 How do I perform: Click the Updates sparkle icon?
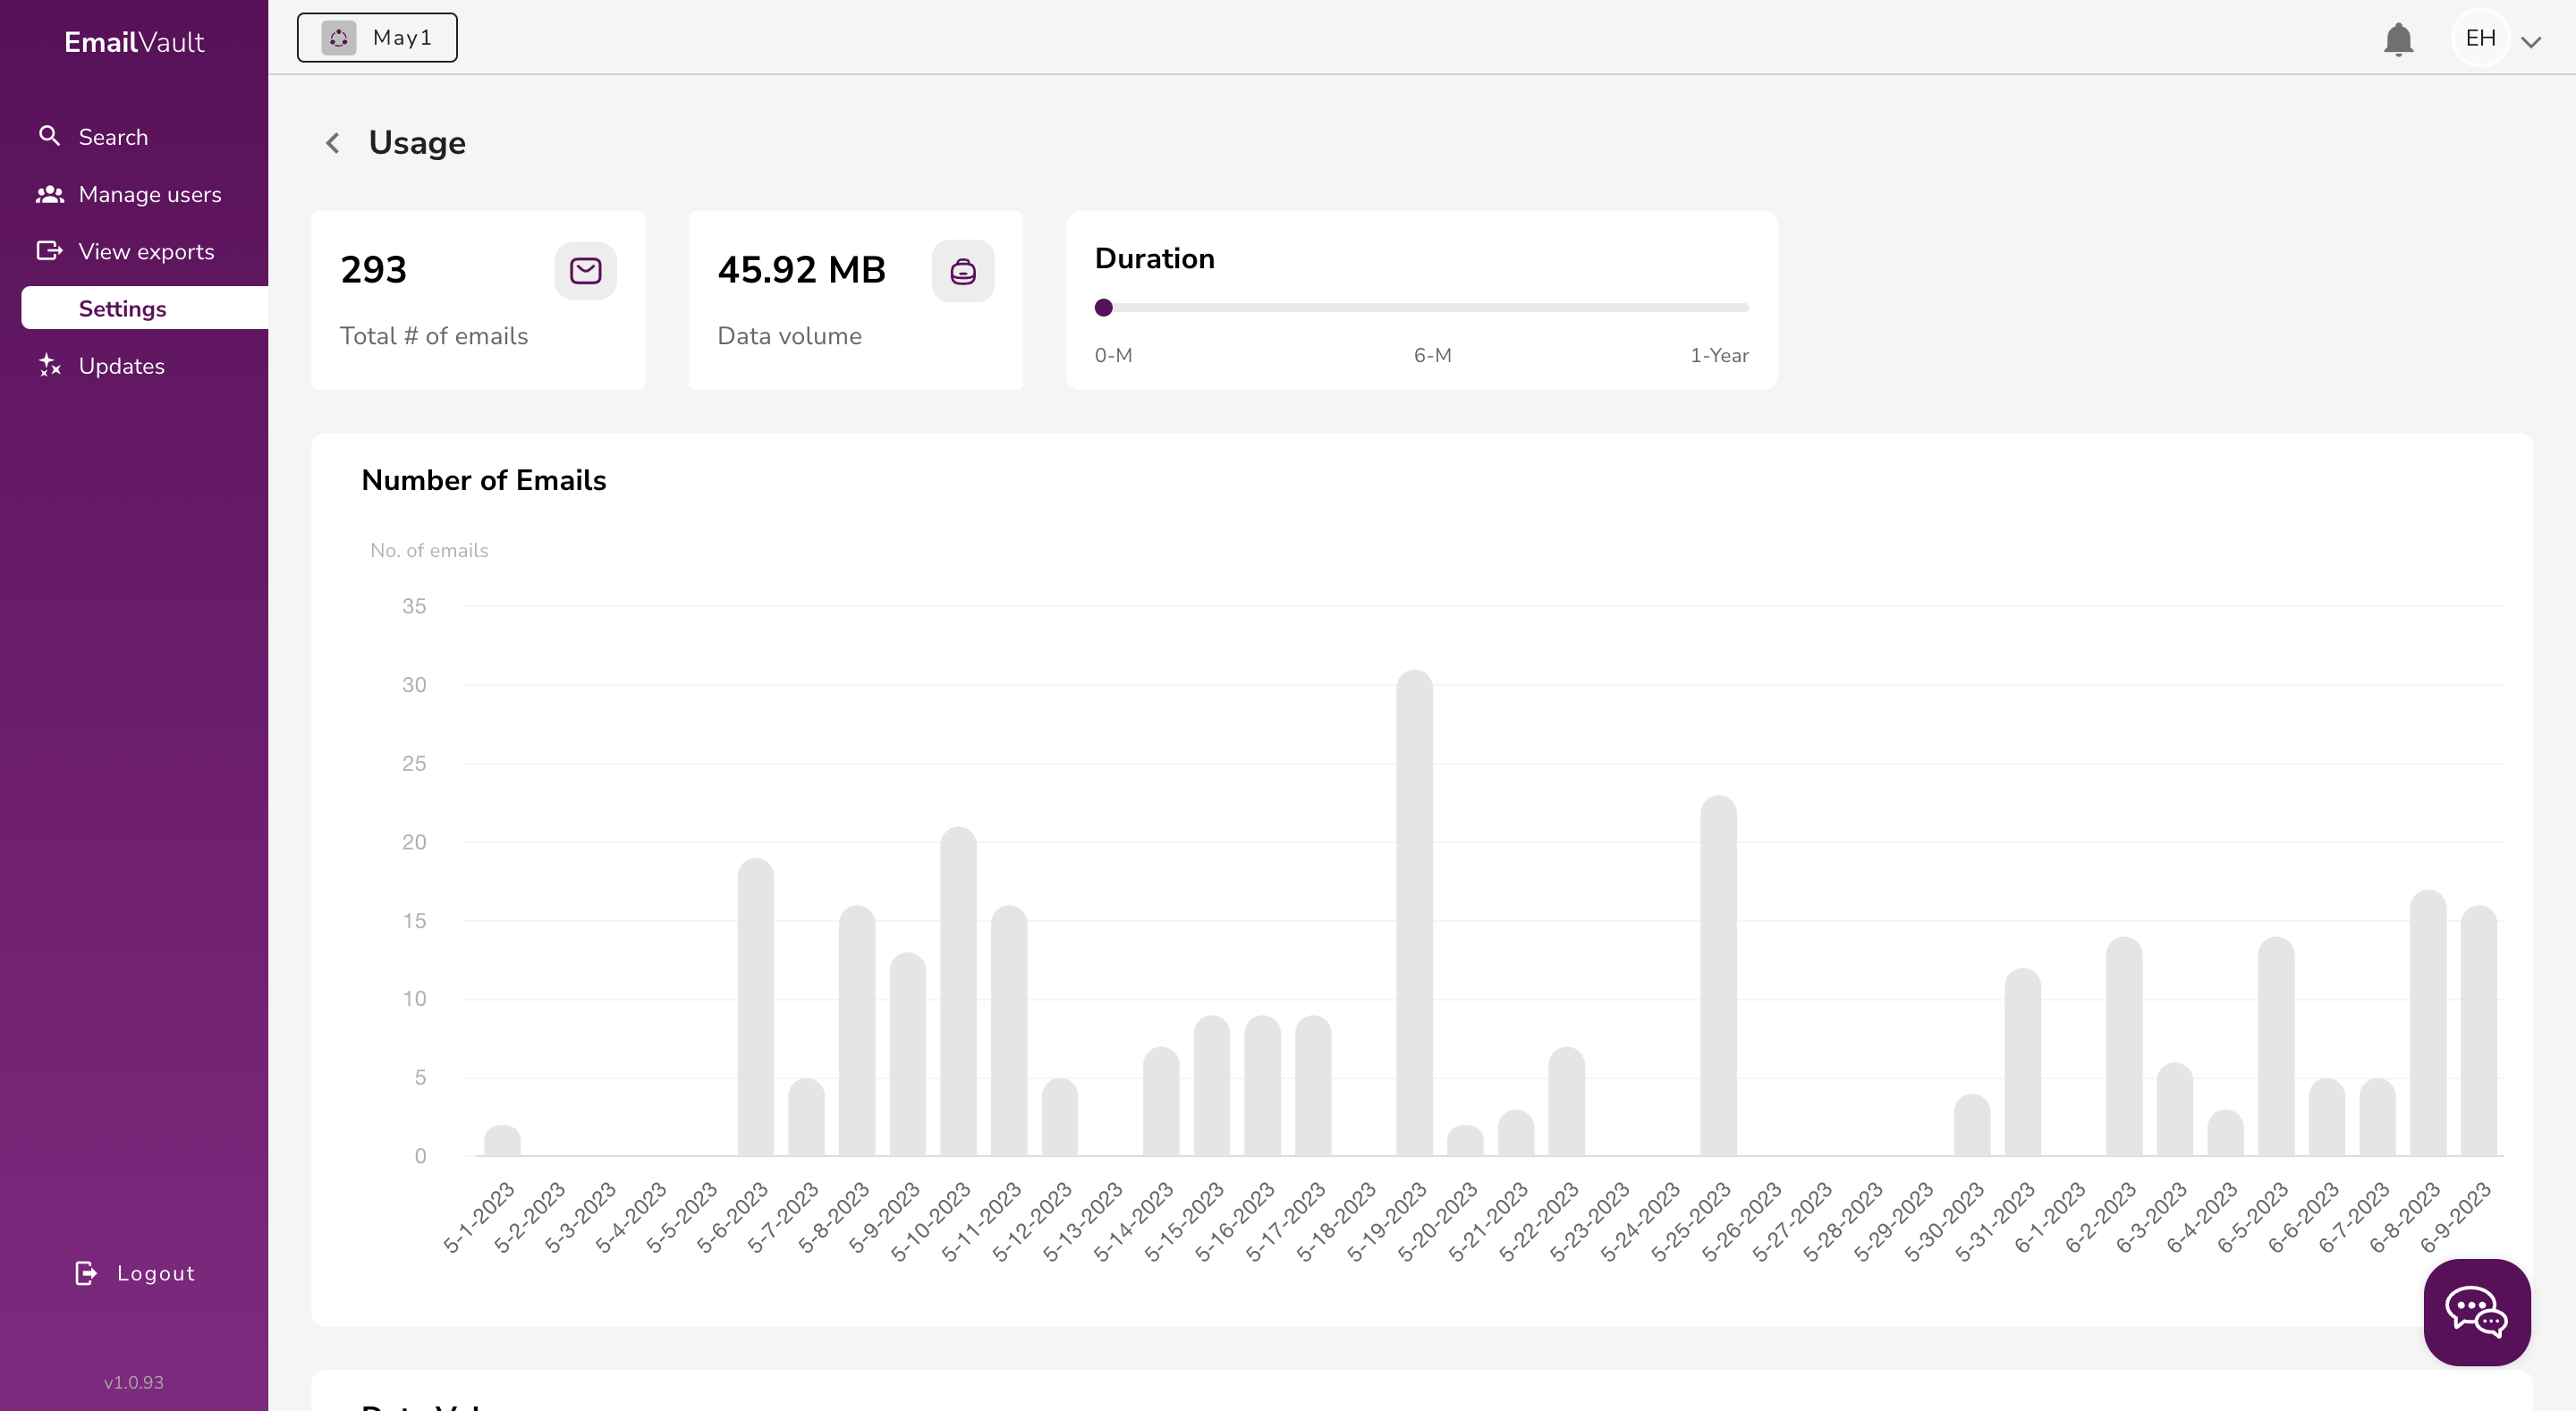(49, 365)
